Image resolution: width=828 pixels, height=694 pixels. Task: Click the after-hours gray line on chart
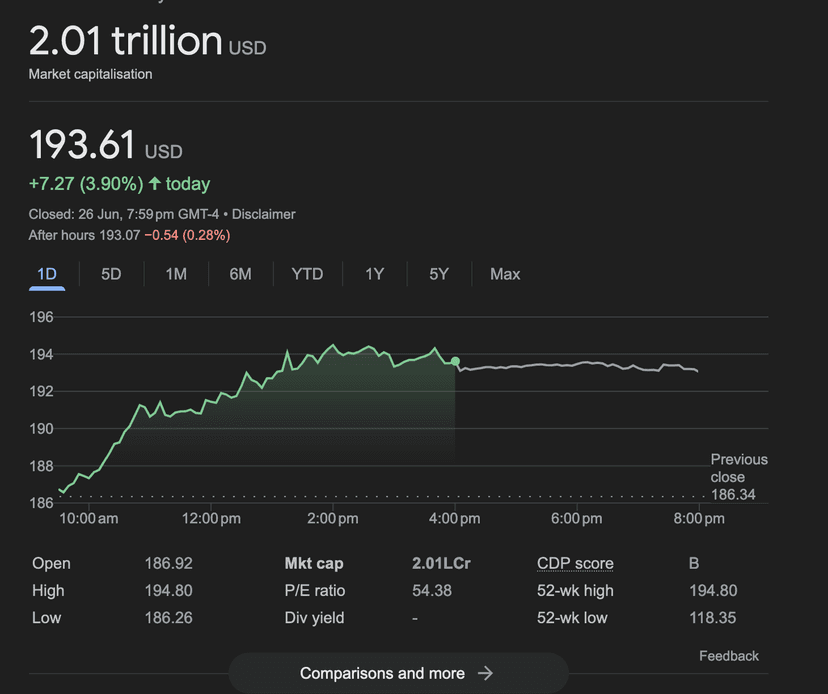(580, 365)
